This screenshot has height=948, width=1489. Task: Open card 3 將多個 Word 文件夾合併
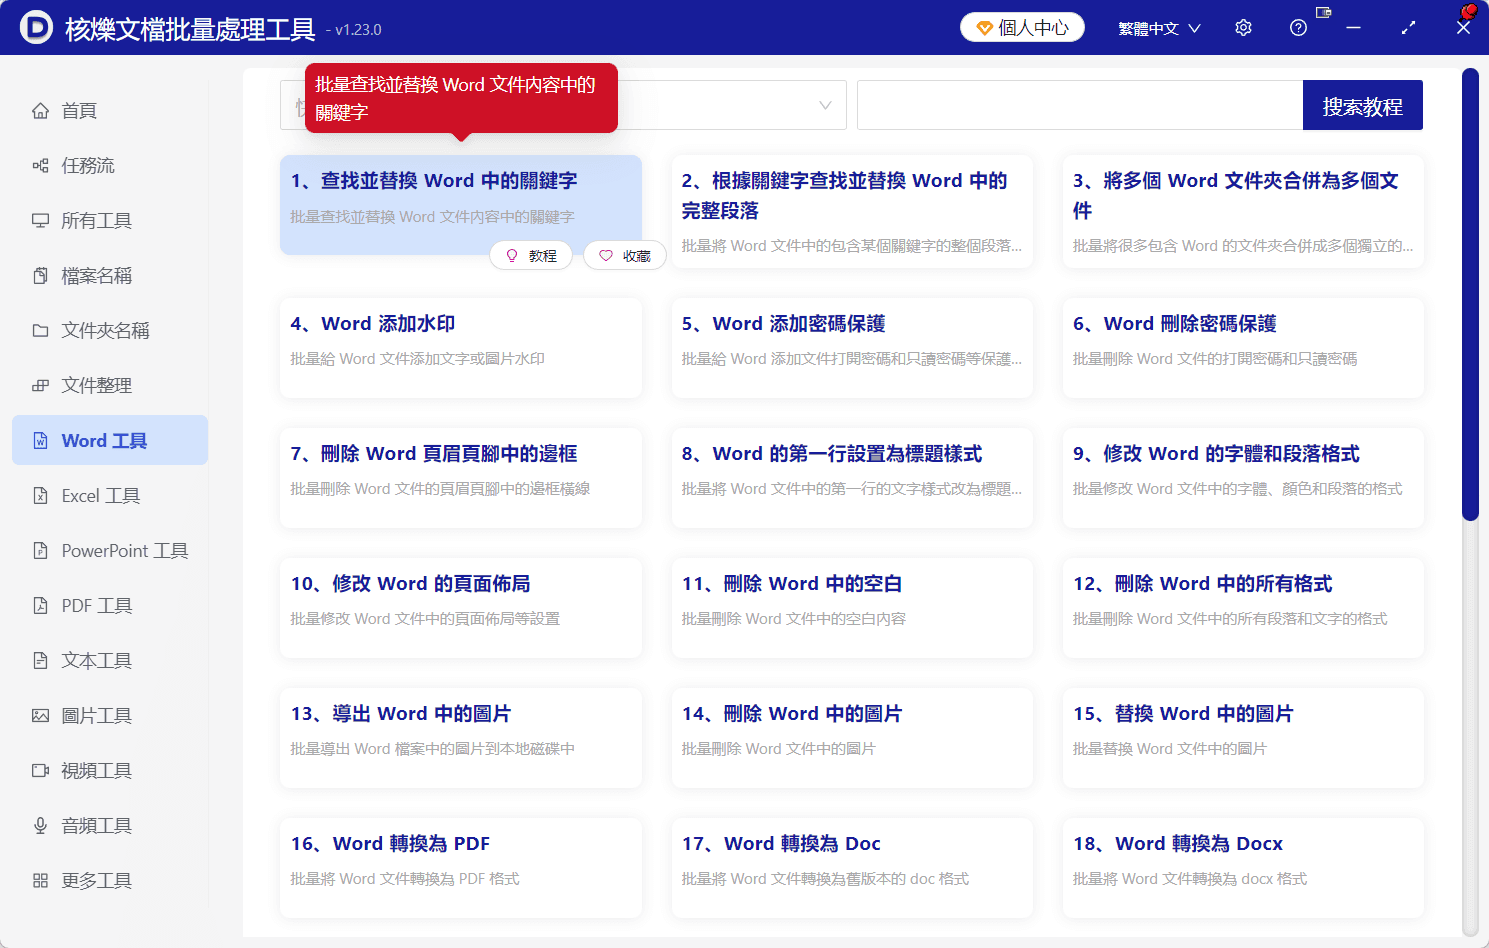(x=1243, y=211)
